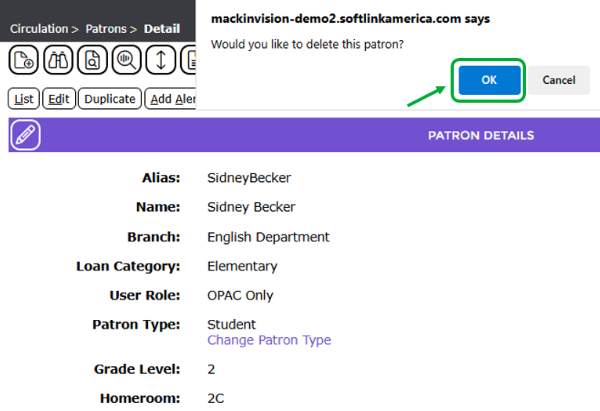The height and width of the screenshot is (411, 600).
Task: Click the Loan Category label
Action: 128,266
